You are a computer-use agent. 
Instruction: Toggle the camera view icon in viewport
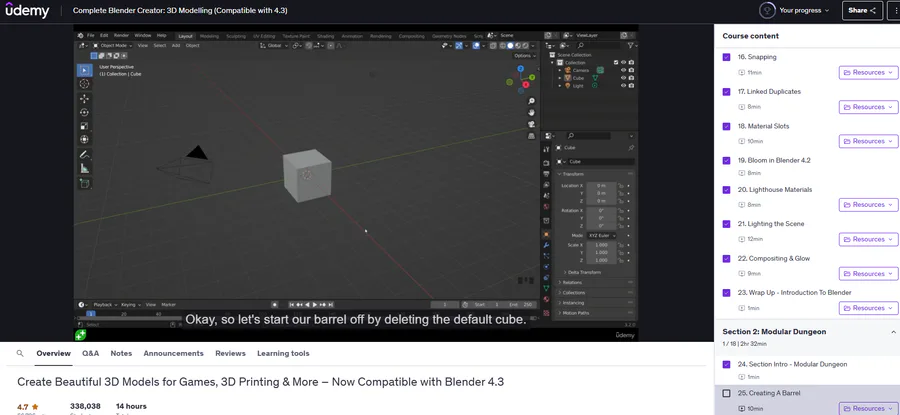(532, 124)
